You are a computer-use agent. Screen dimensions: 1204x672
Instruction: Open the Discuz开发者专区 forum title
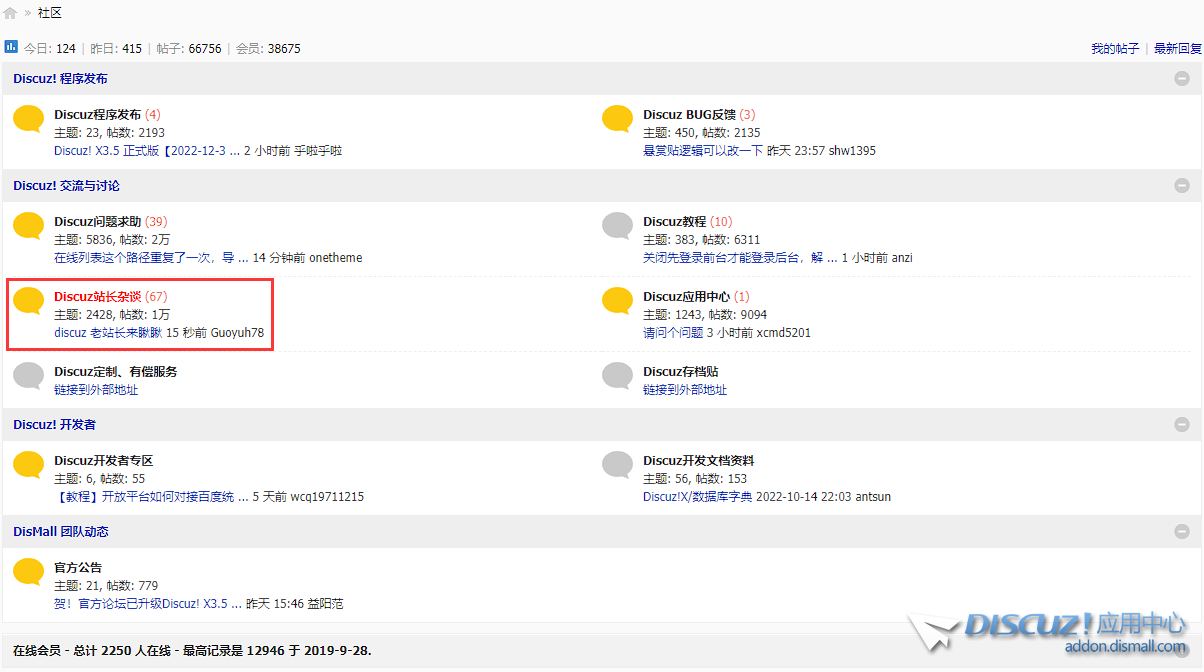coord(104,461)
